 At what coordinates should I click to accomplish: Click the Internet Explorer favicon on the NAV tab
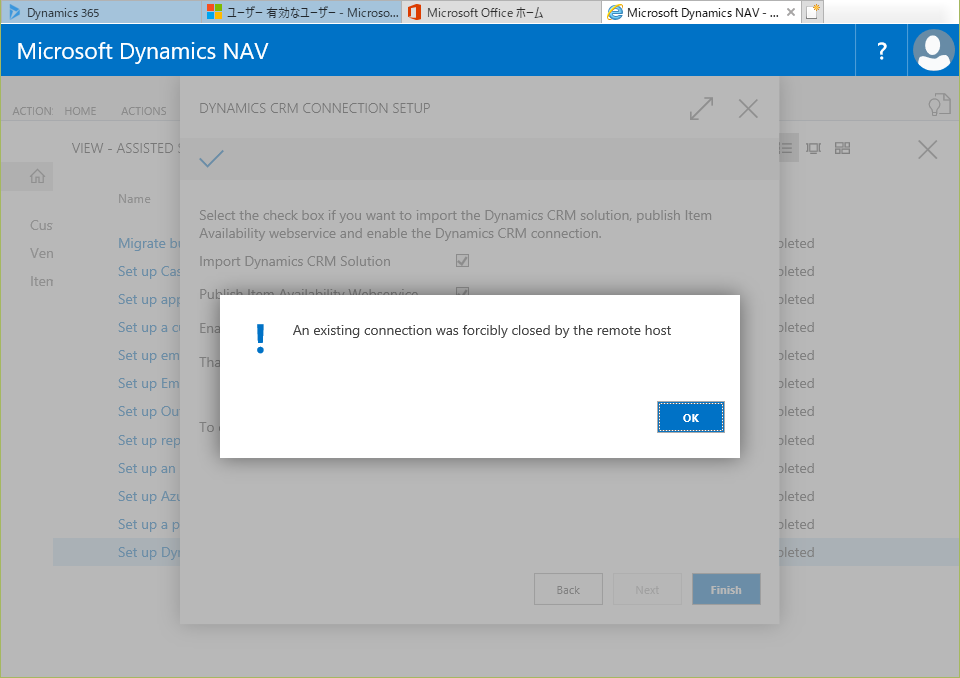click(x=615, y=12)
